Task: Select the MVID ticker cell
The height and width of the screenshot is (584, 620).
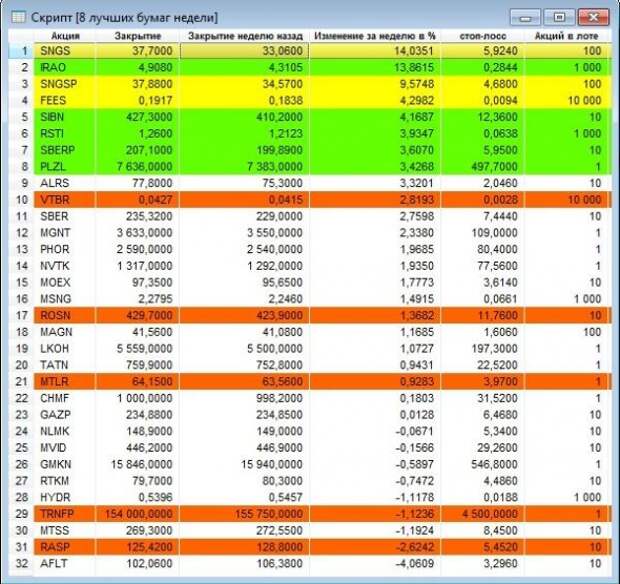Action: (65, 448)
